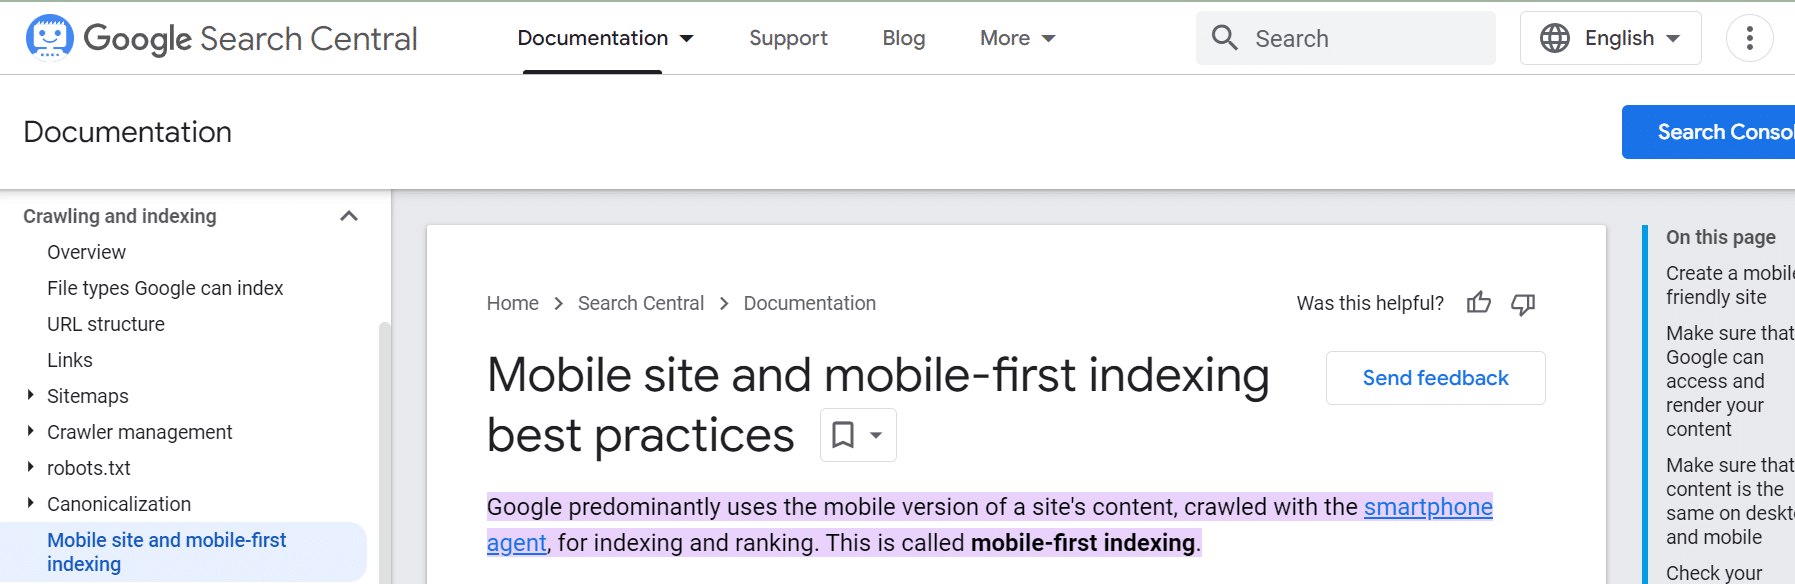Select Overview in the sidebar
The image size is (1795, 584).
pos(86,252)
